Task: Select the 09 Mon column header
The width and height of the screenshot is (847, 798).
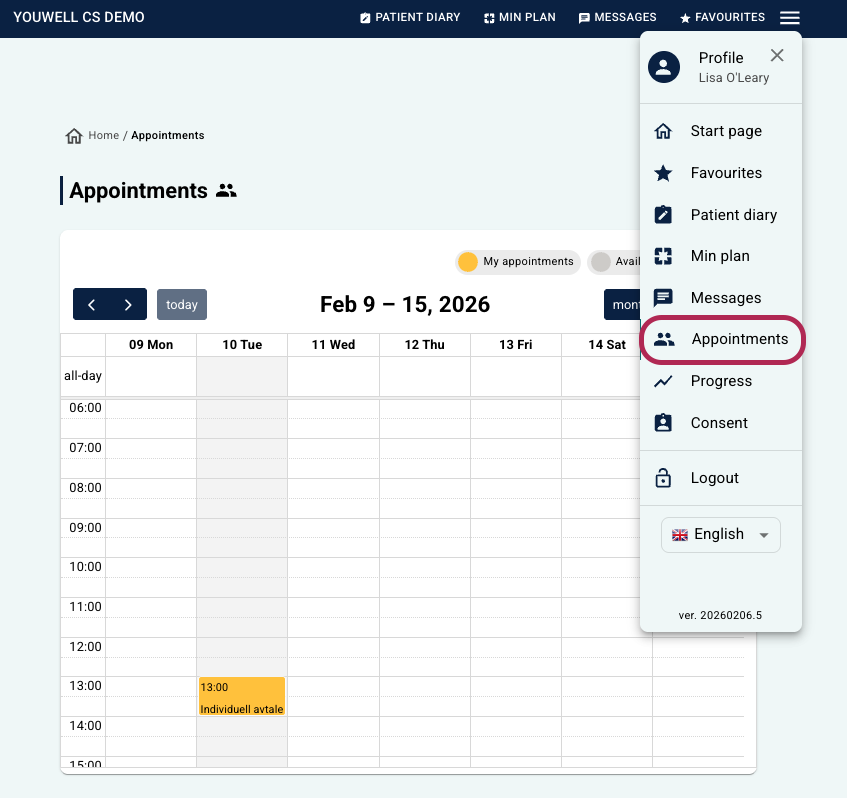Action: (151, 345)
